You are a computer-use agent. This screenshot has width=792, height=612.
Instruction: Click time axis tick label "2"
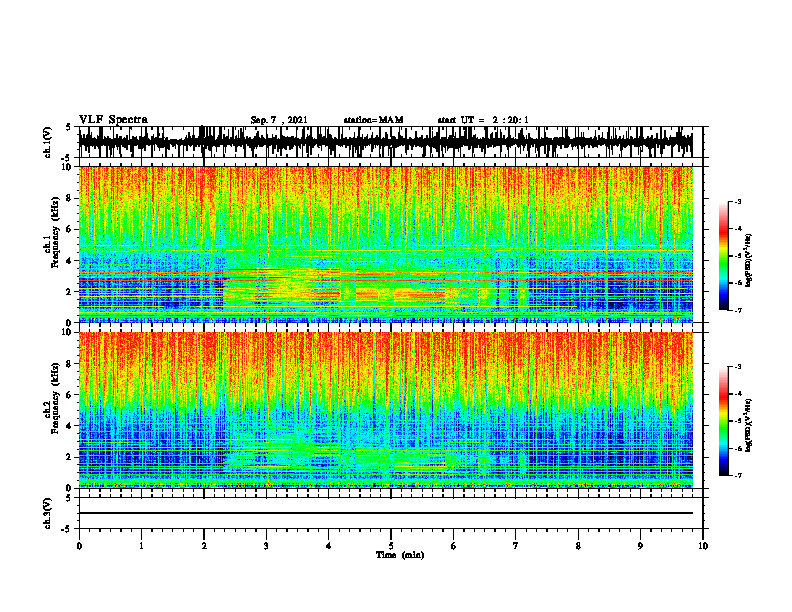coord(204,546)
